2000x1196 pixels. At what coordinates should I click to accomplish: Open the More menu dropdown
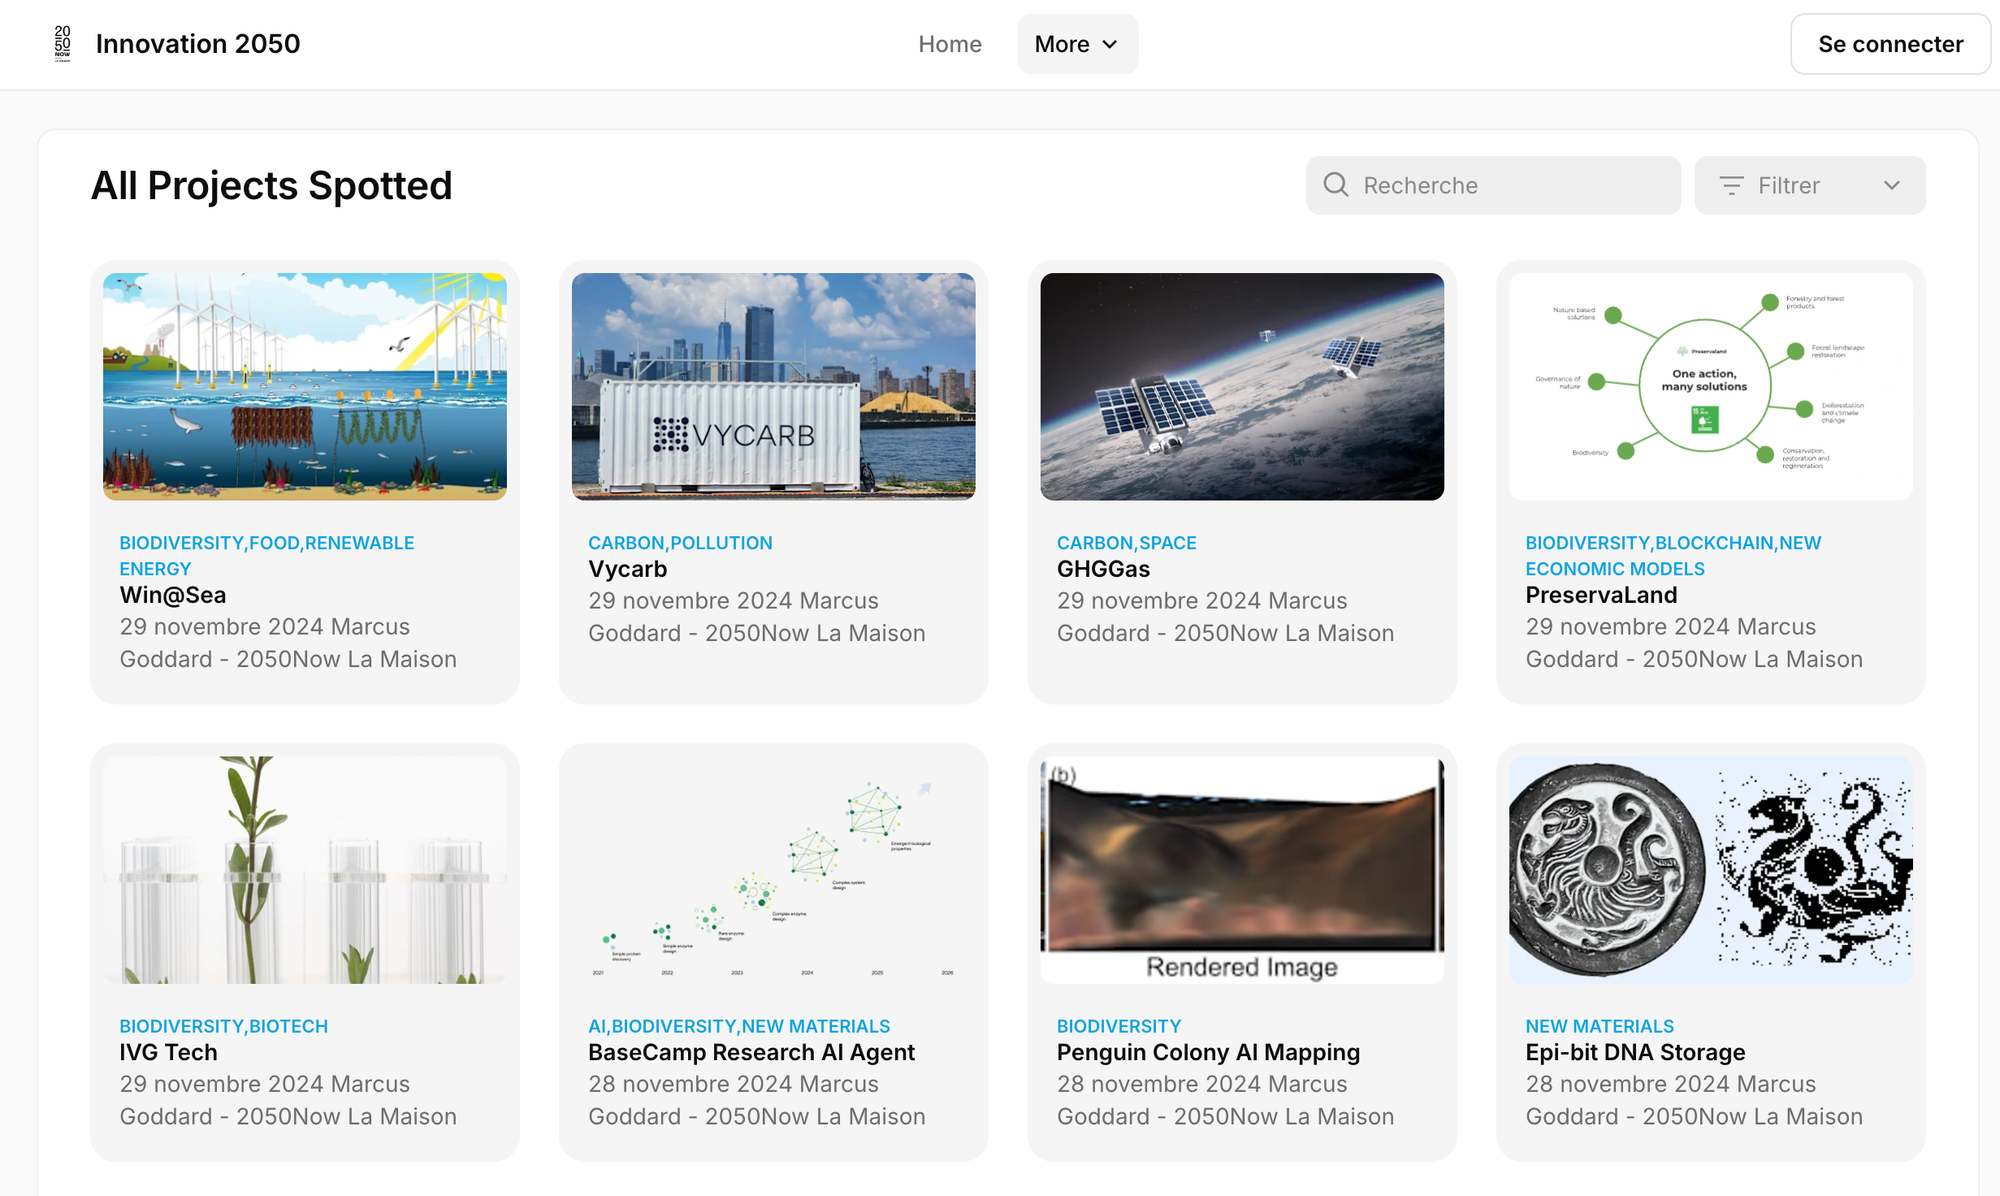pos(1077,44)
